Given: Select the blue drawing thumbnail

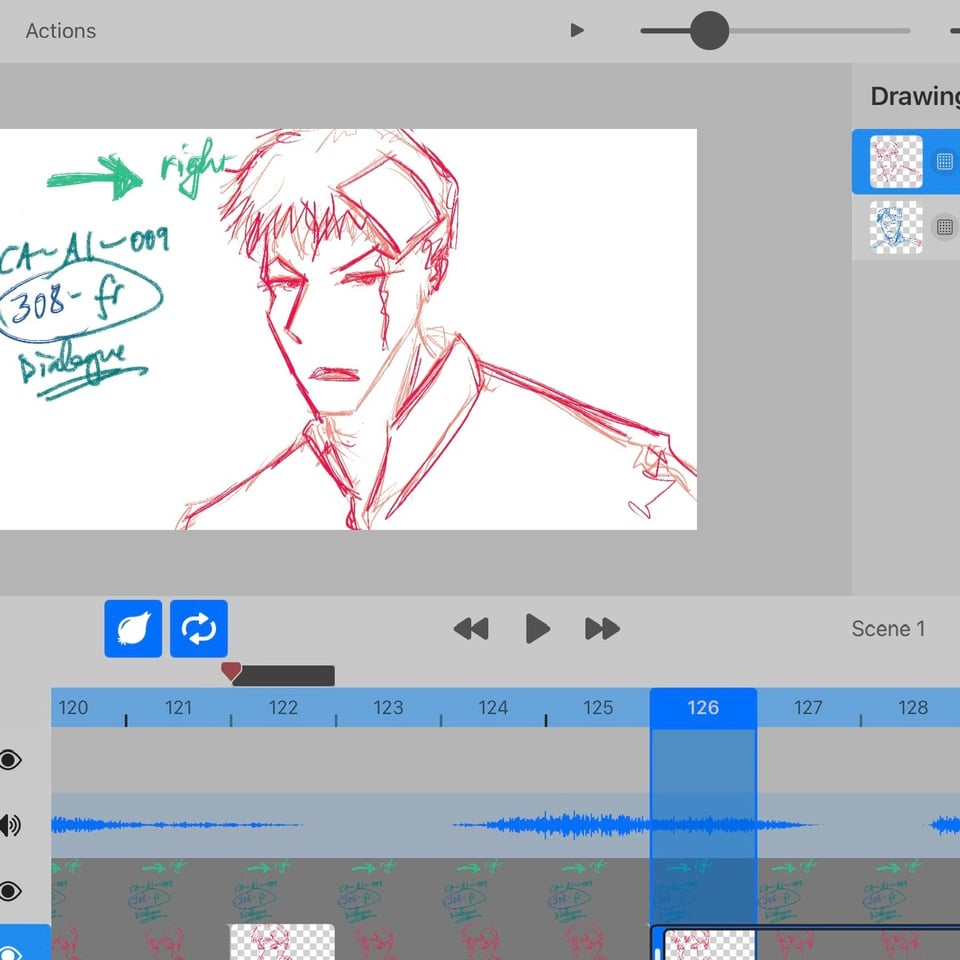Looking at the screenshot, I should 895,226.
